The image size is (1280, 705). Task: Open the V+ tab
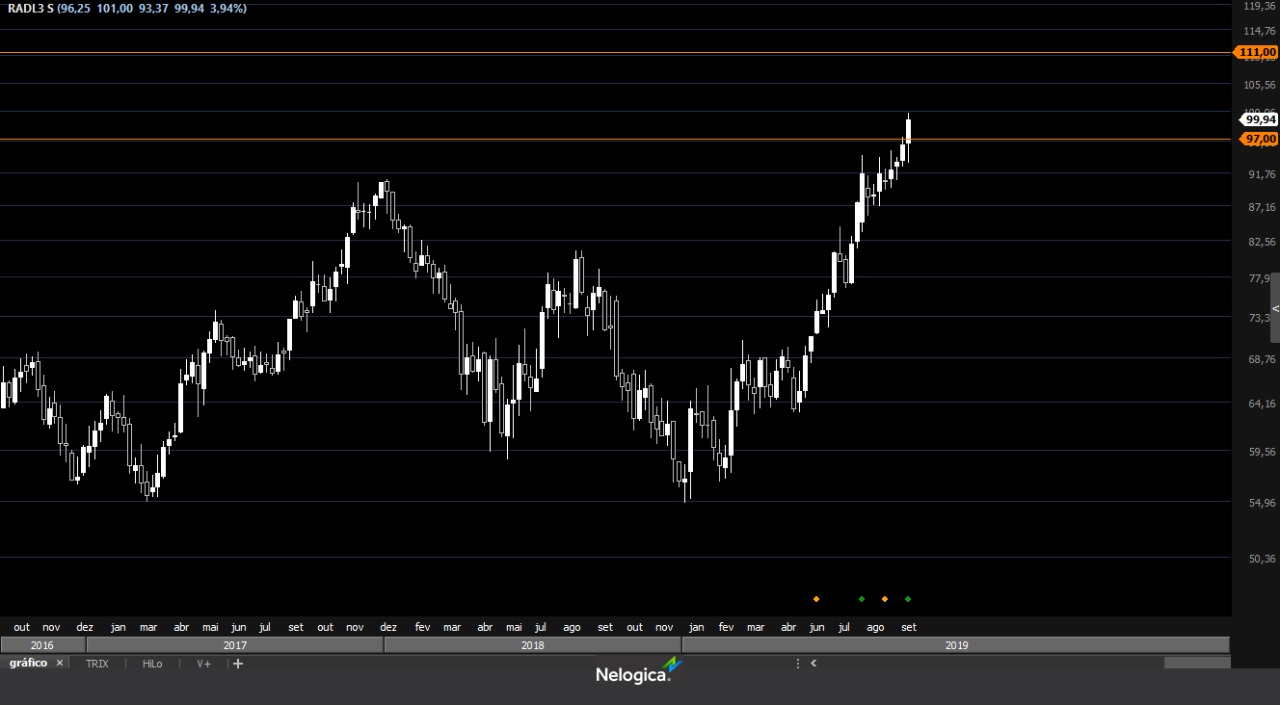pos(204,663)
